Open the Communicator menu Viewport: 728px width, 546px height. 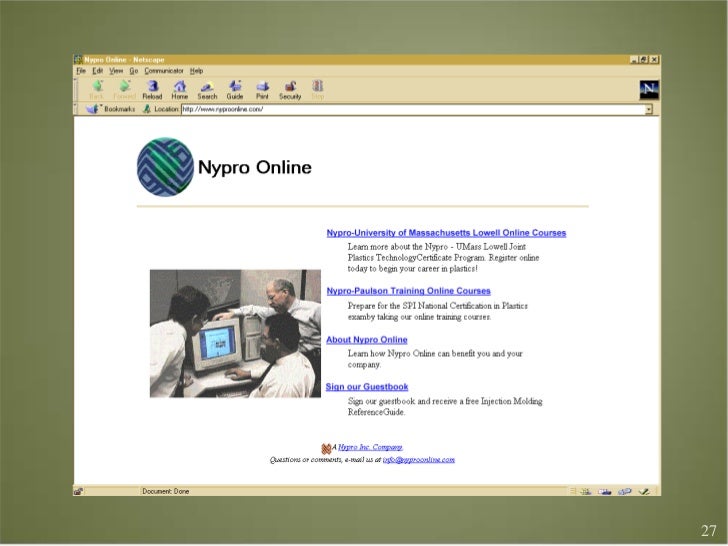click(x=164, y=71)
